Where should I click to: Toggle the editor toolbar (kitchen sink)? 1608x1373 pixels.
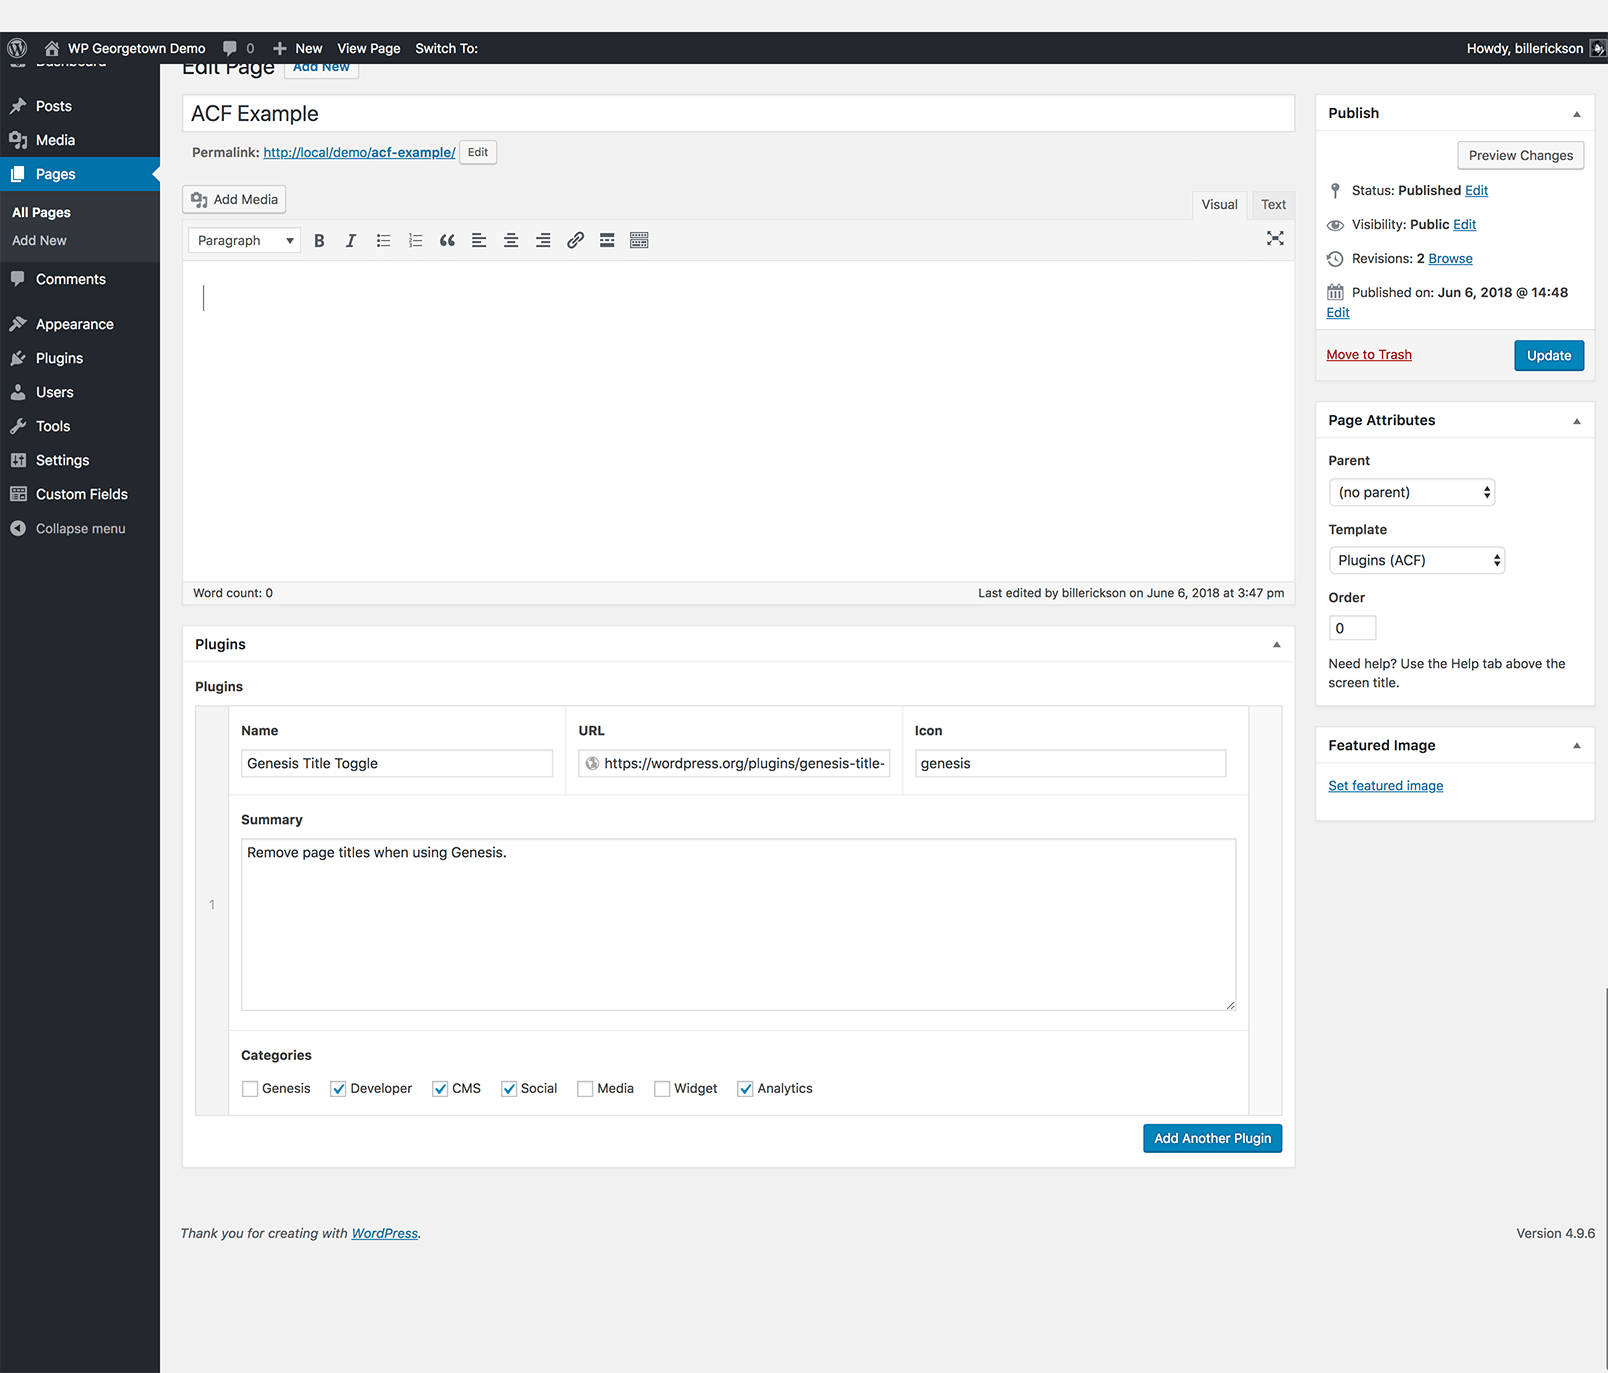pos(639,240)
